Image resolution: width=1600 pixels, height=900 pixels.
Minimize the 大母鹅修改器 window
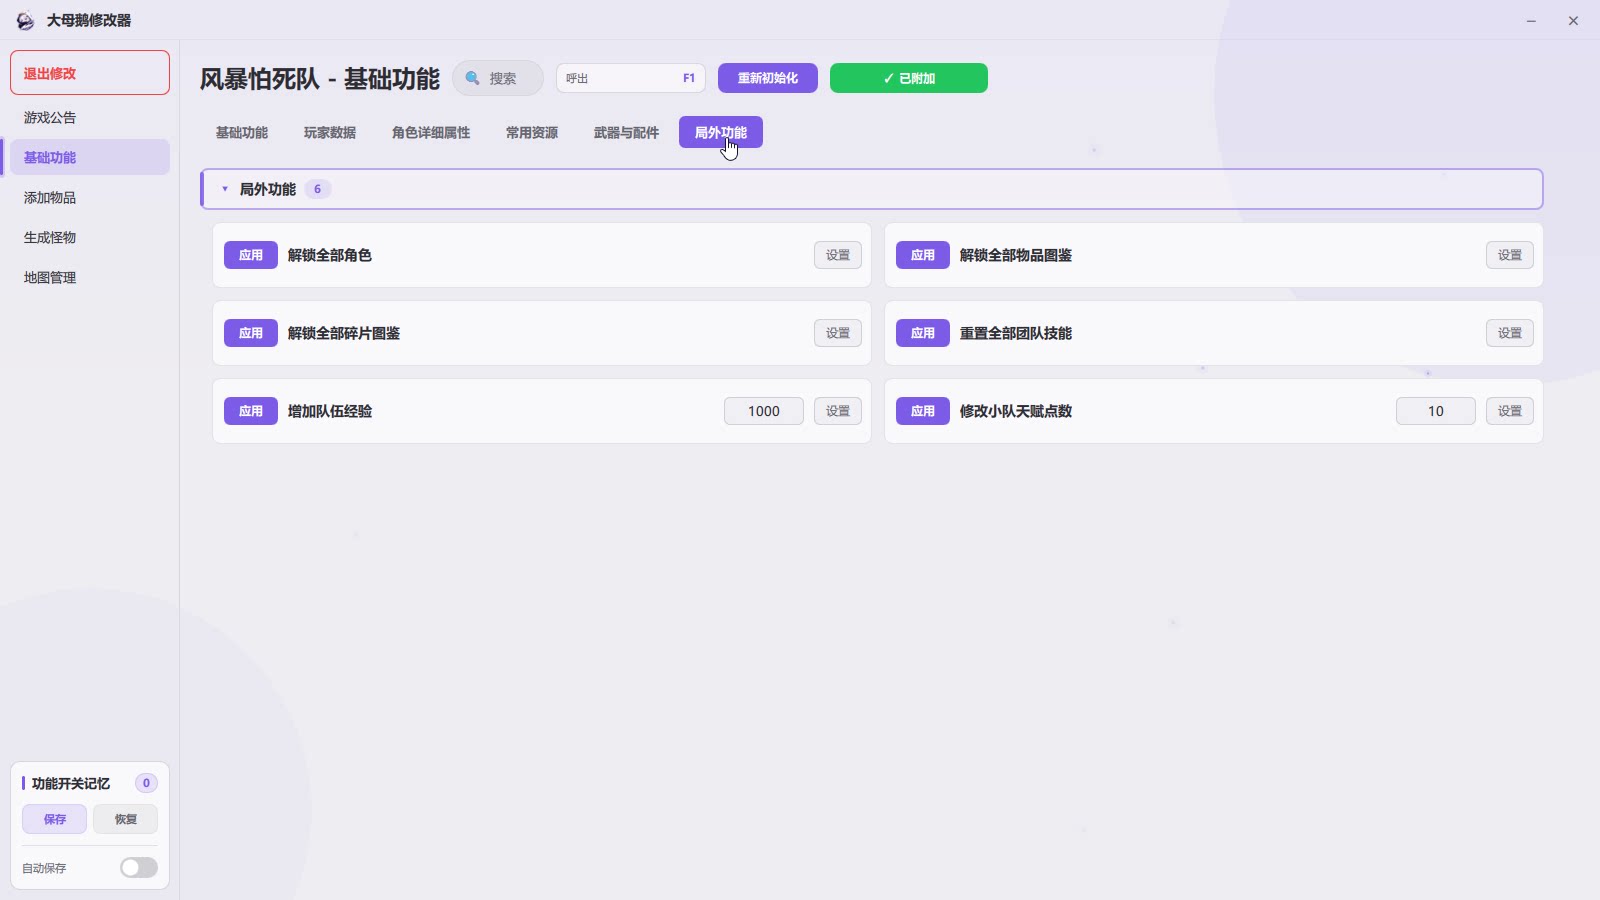click(1531, 20)
